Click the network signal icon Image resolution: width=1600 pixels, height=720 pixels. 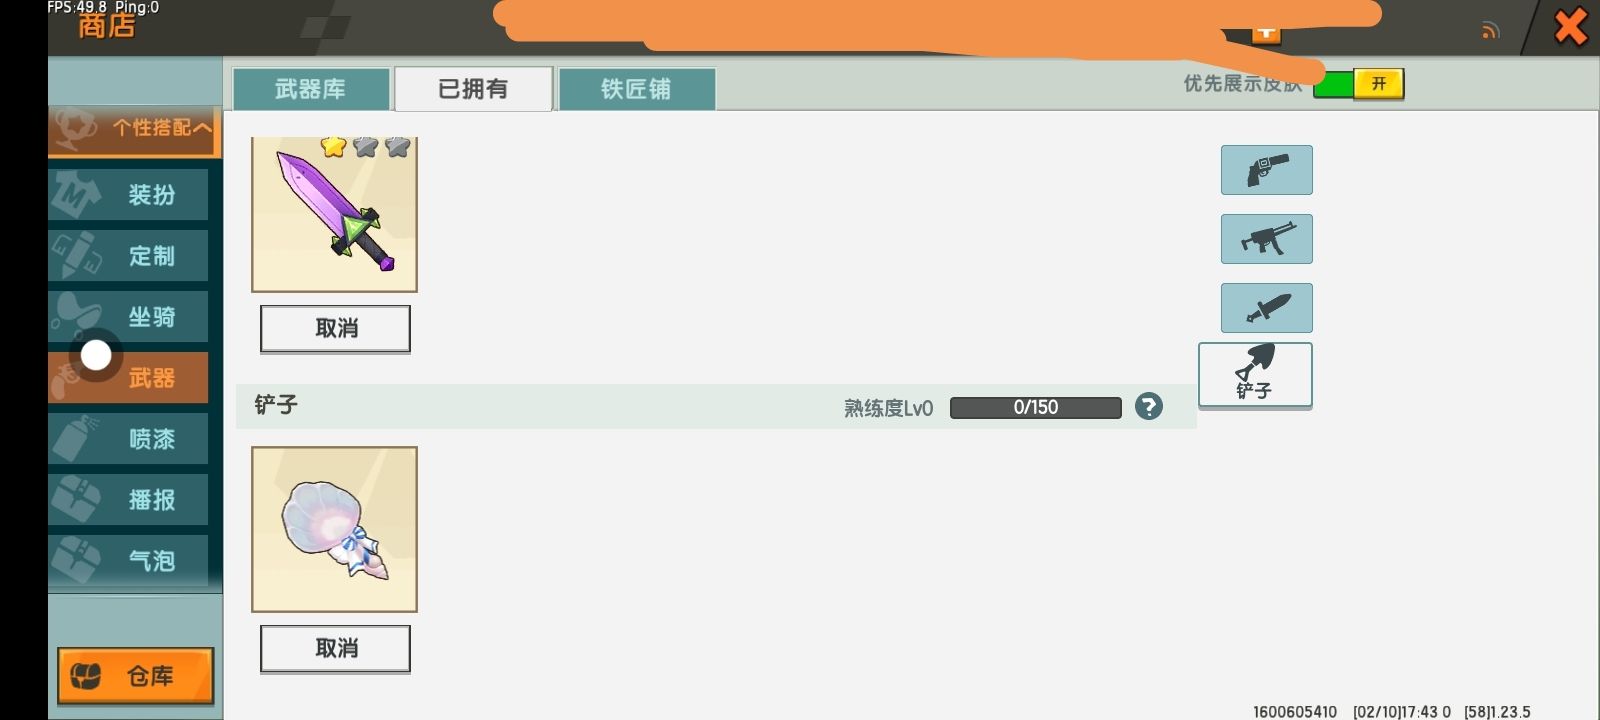click(1490, 31)
